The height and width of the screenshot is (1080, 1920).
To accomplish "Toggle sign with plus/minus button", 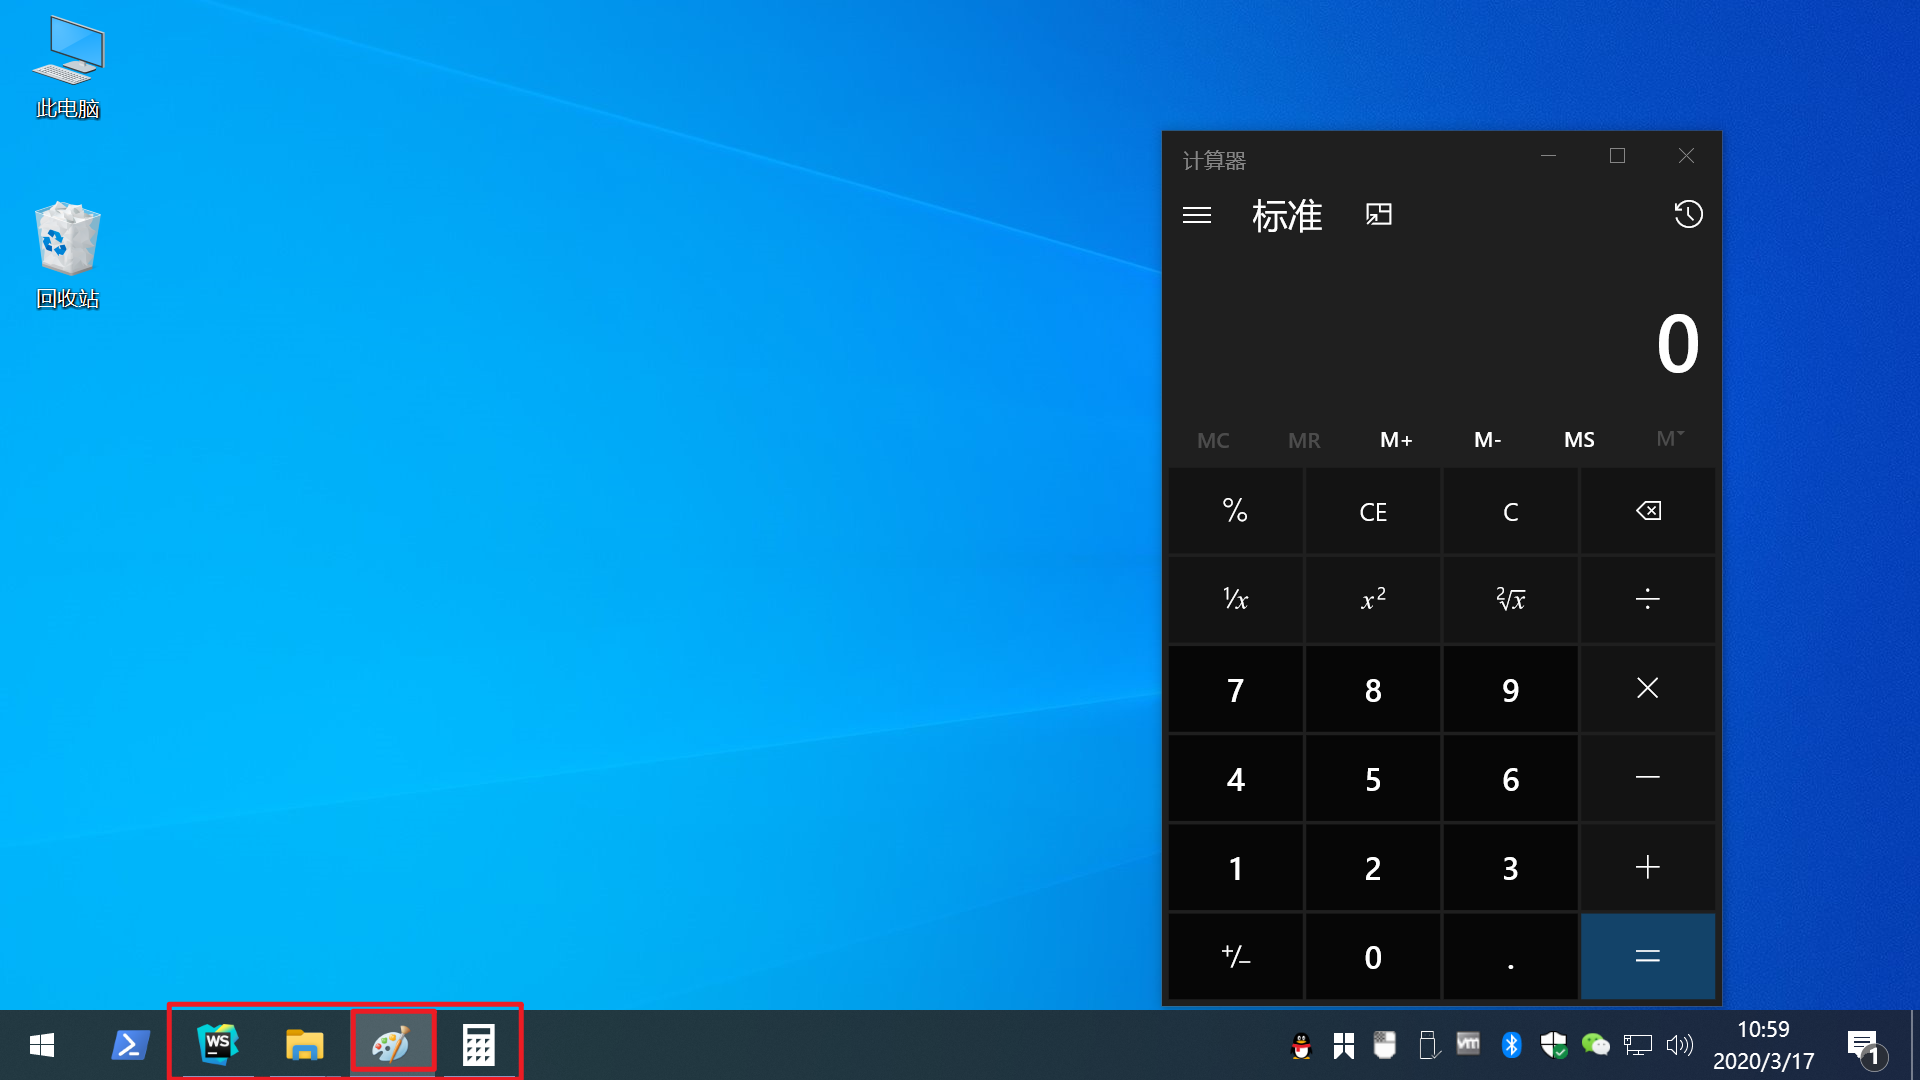I will point(1236,957).
